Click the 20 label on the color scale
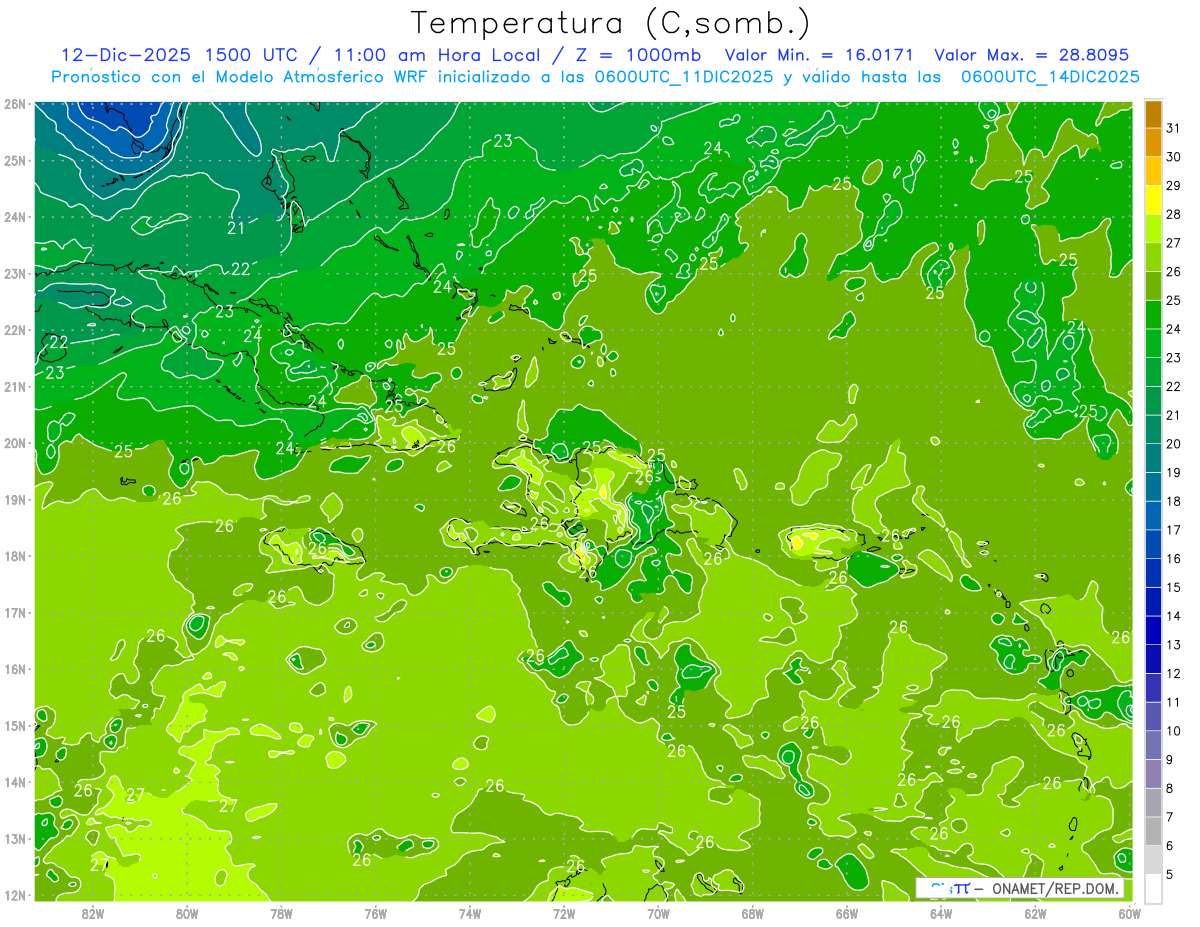Viewport: 1200px width, 927px height. point(1173,443)
